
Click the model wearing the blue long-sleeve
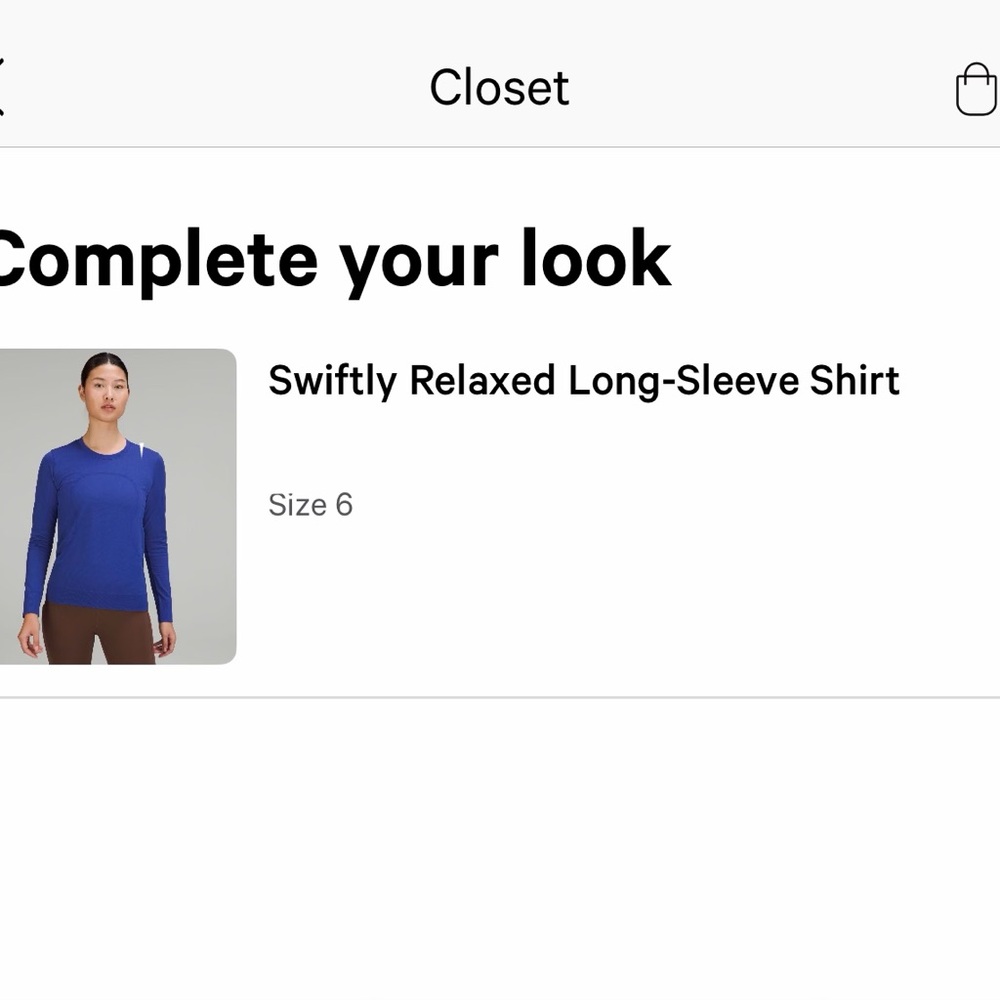pyautogui.click(x=110, y=500)
